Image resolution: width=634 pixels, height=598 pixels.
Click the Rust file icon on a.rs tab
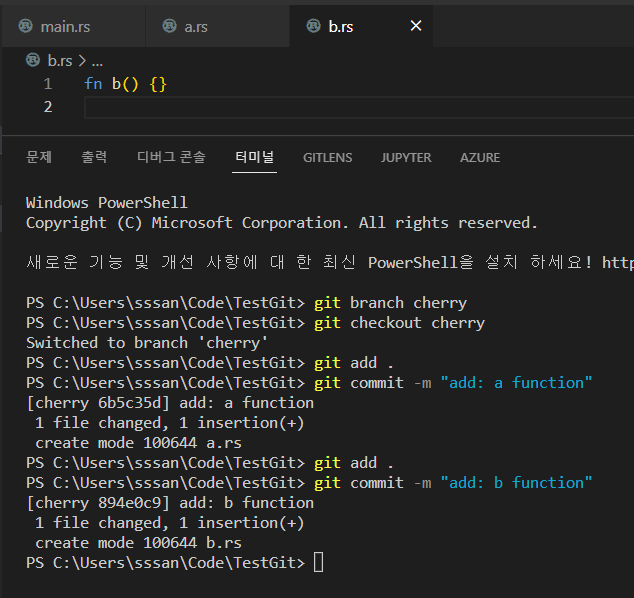pos(167,27)
